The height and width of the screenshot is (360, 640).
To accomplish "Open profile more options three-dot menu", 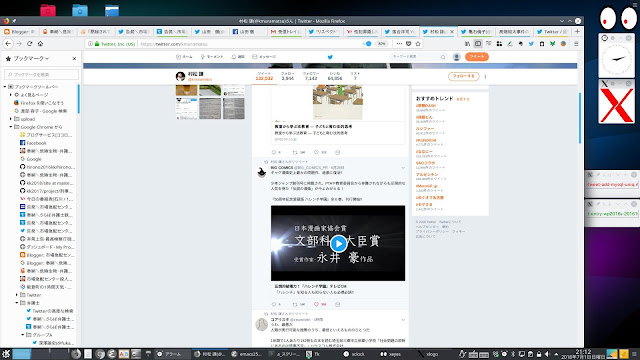I will [x=485, y=76].
